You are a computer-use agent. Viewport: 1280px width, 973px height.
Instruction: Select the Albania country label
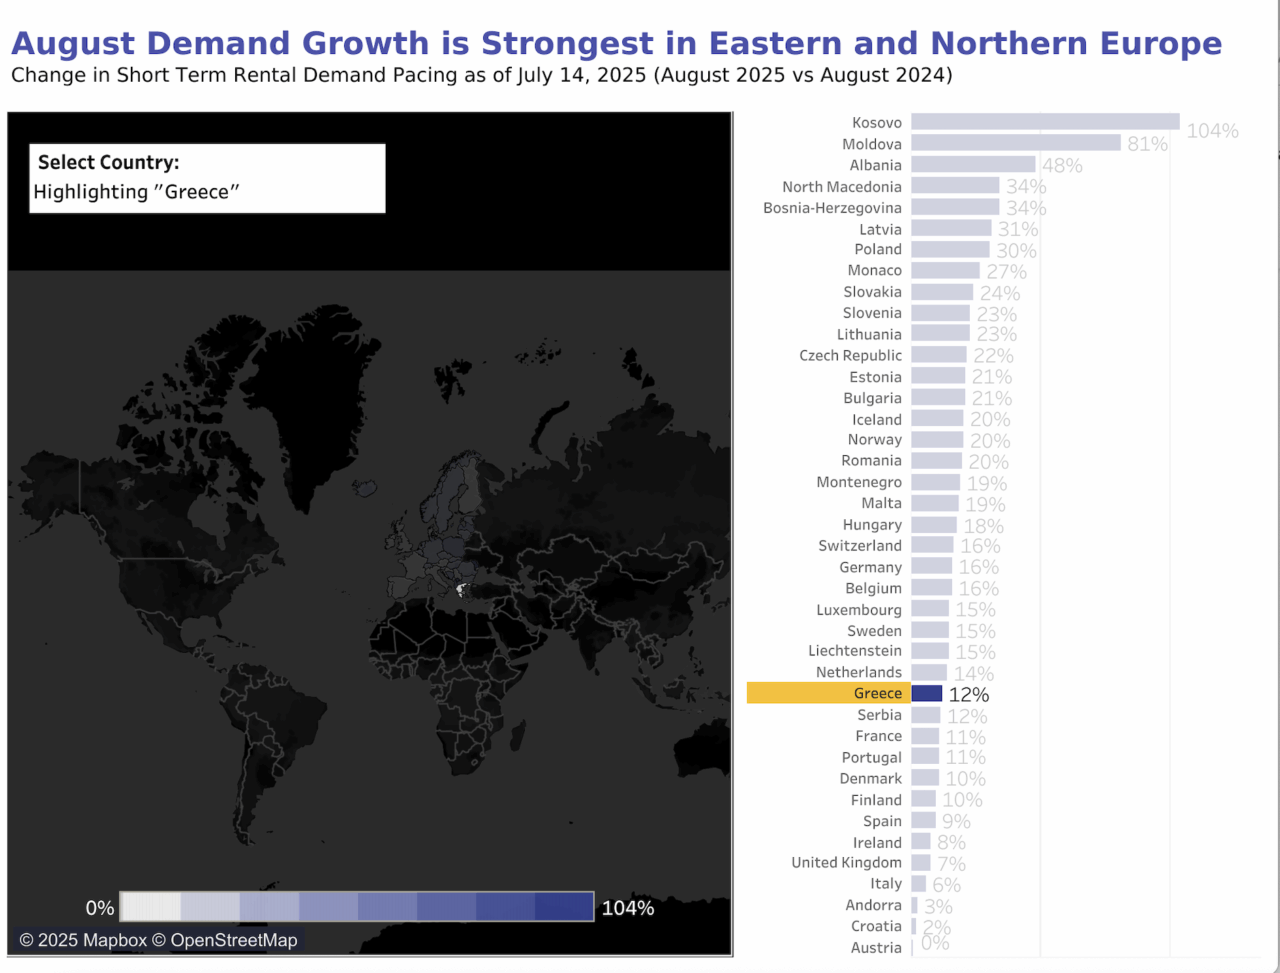tap(875, 166)
